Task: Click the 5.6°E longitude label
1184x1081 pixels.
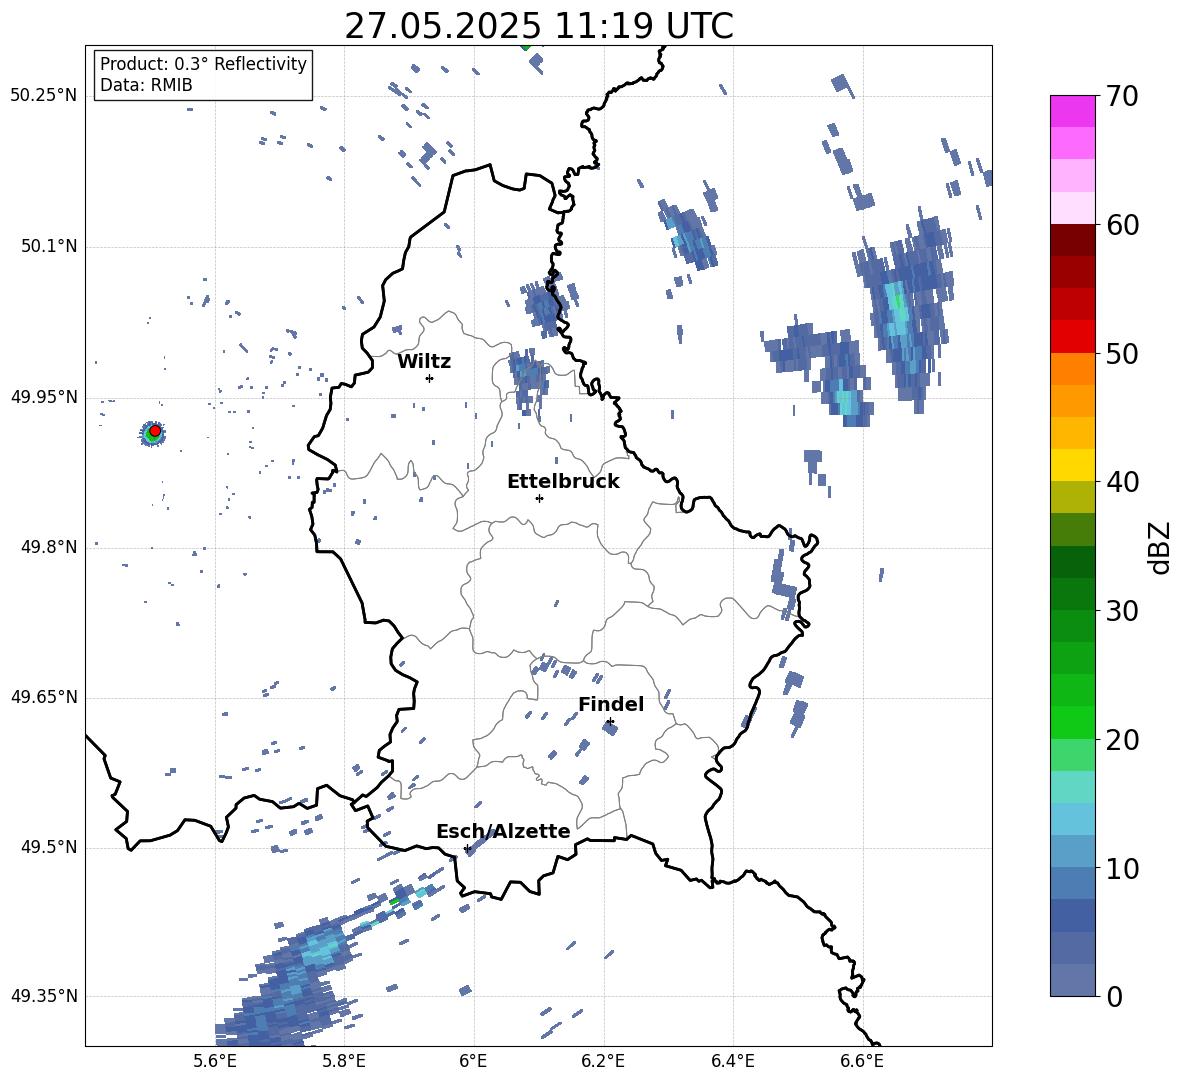Action: pos(214,1061)
